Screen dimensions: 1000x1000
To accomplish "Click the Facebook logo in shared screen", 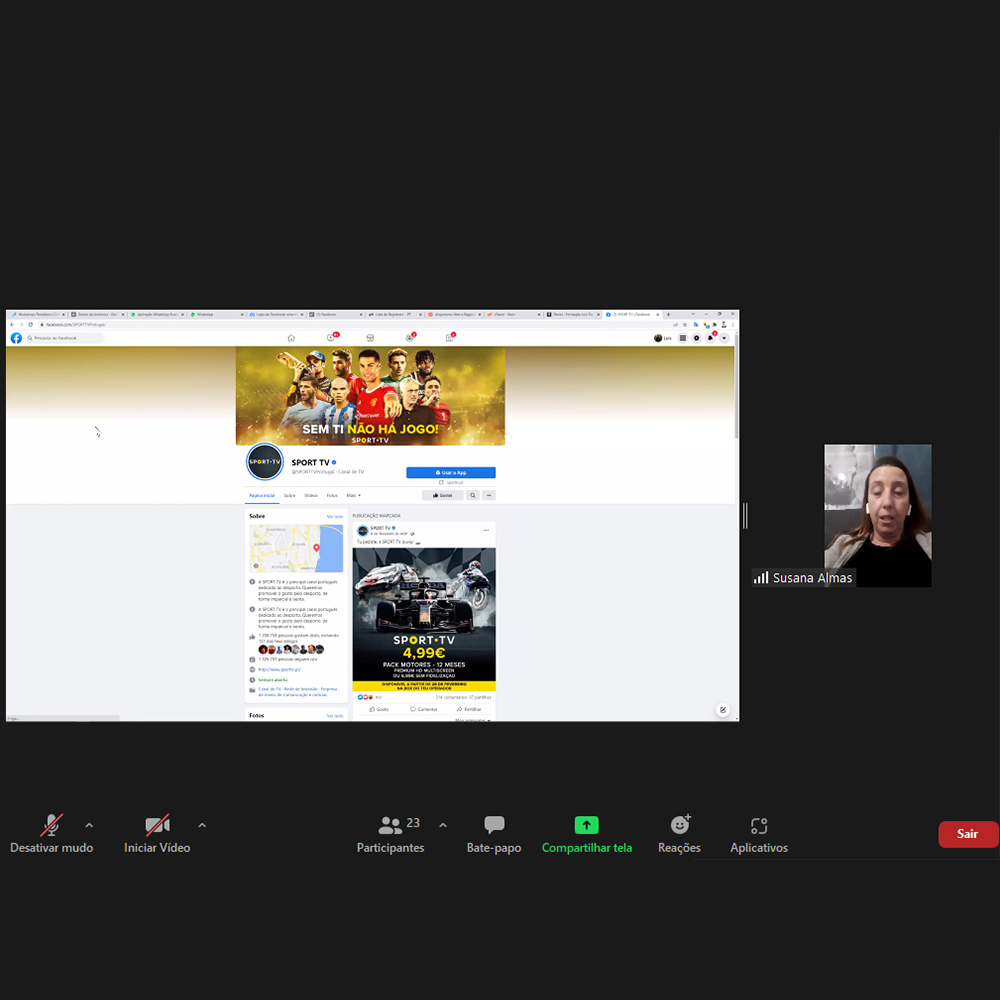I will [x=16, y=338].
